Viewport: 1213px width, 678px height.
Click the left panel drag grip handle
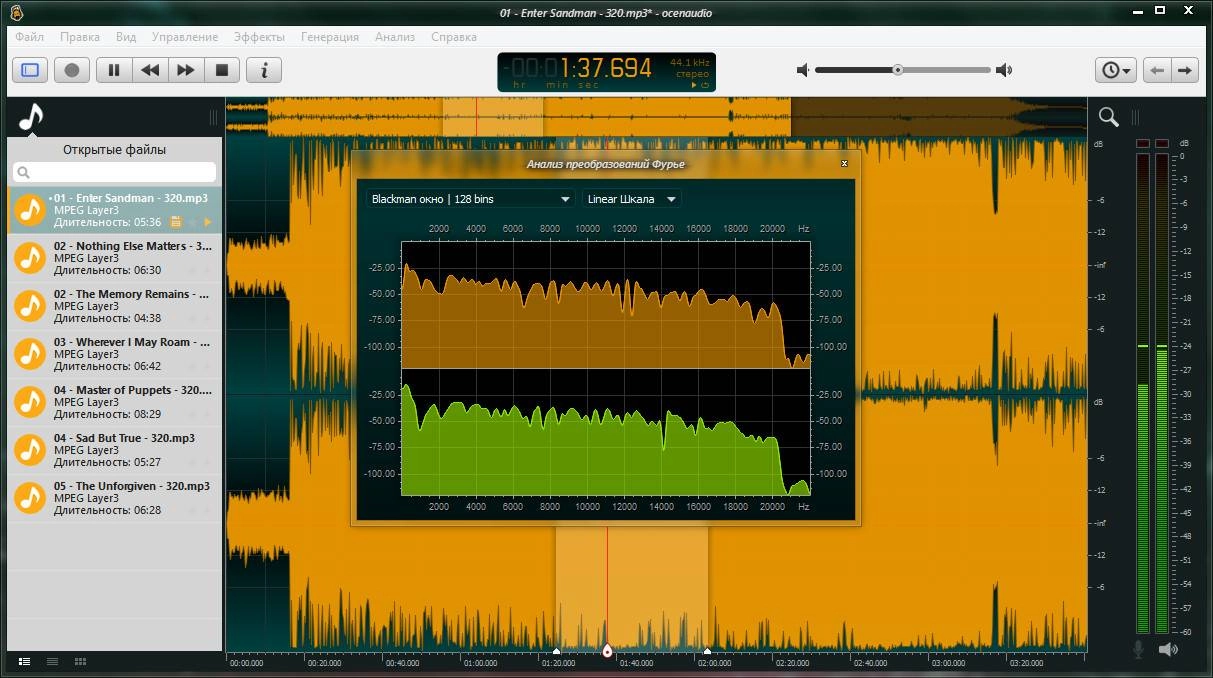click(x=213, y=116)
